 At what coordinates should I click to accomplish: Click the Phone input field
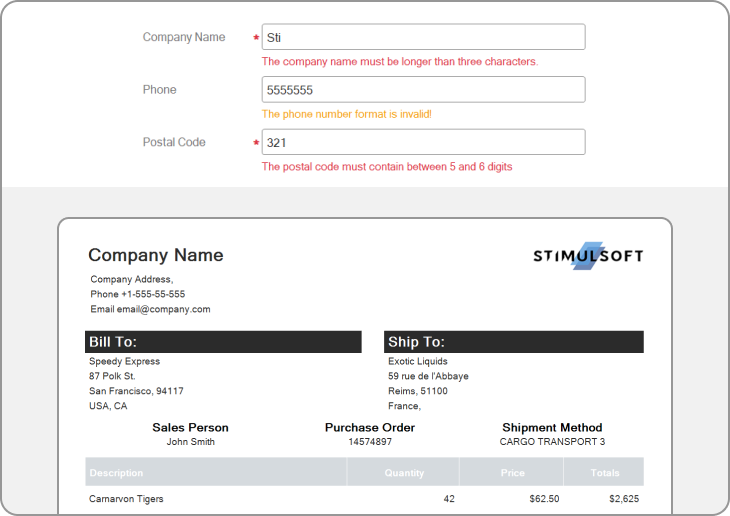[422, 90]
